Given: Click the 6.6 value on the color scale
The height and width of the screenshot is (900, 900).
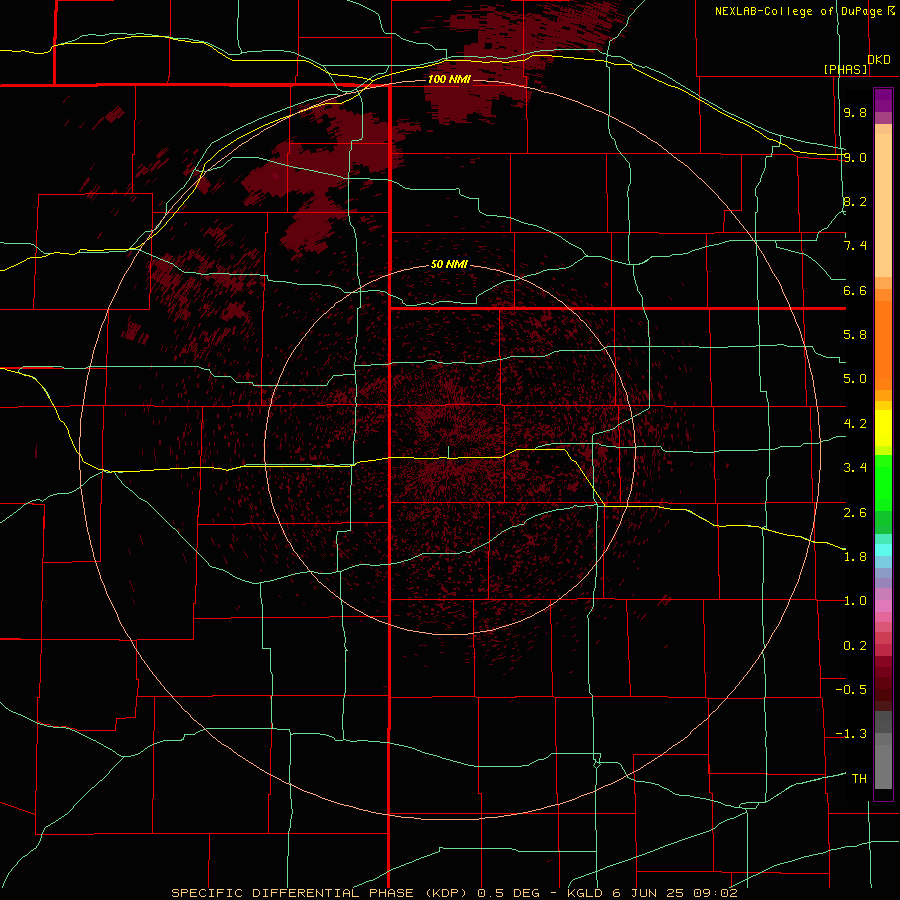Looking at the screenshot, I should 855,290.
